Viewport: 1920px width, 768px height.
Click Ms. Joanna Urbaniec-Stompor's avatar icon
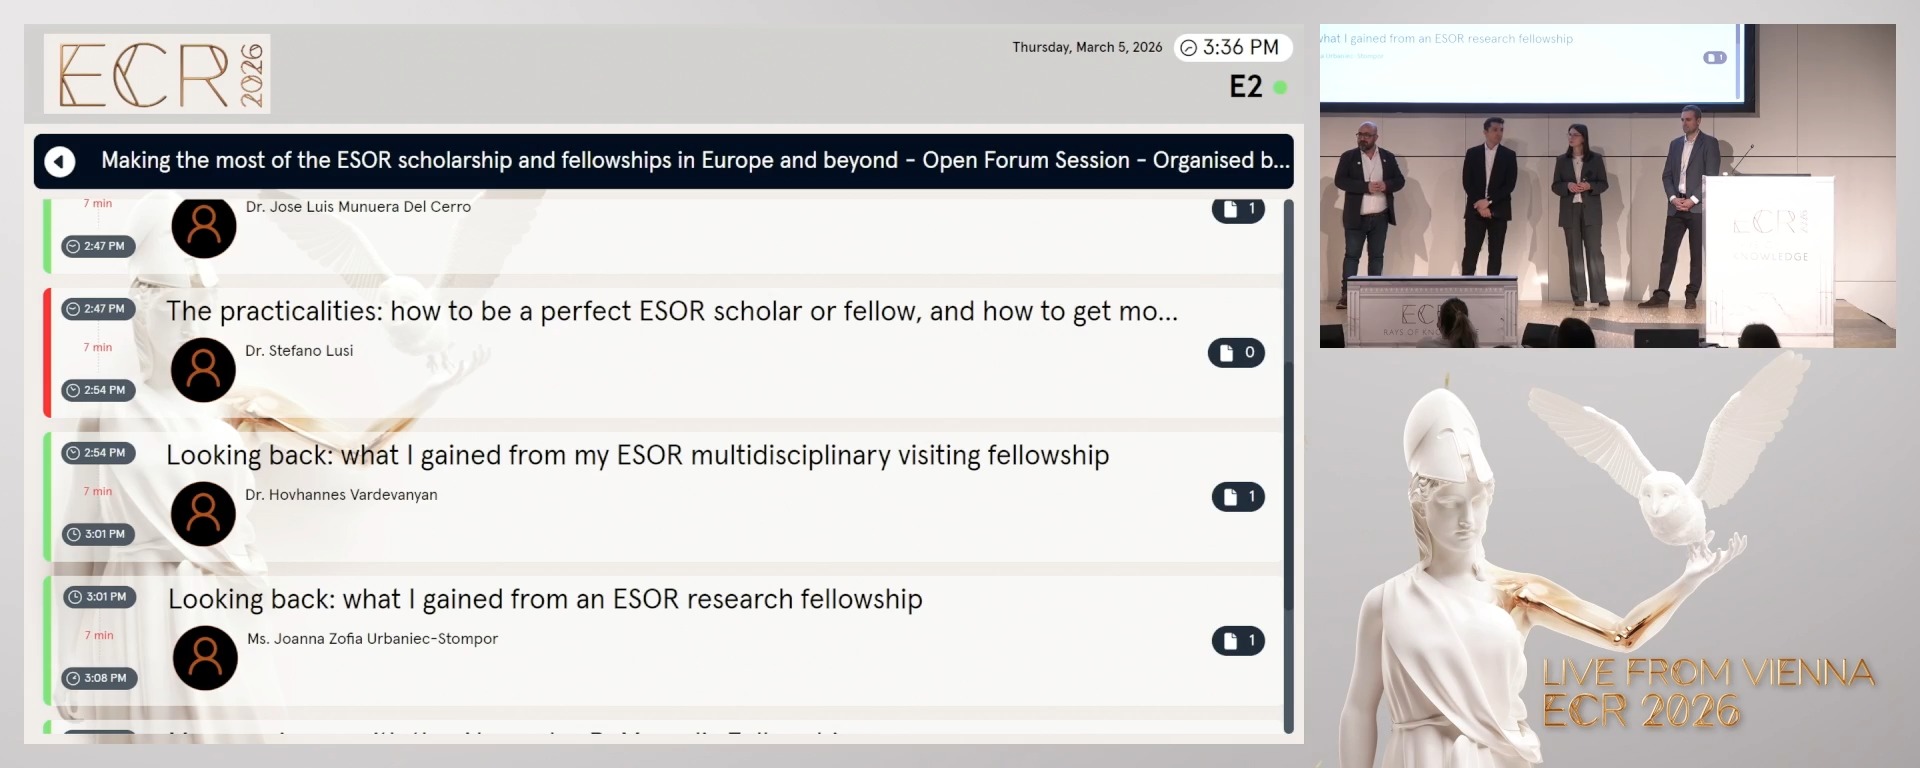(x=204, y=658)
